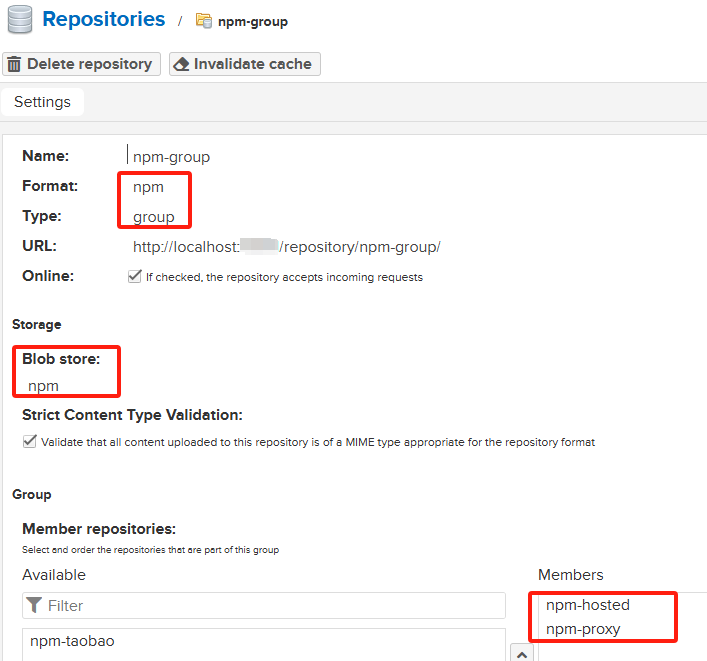Click the eraser icon on Invalidate cache
Viewport: 707px width, 661px height.
(182, 64)
